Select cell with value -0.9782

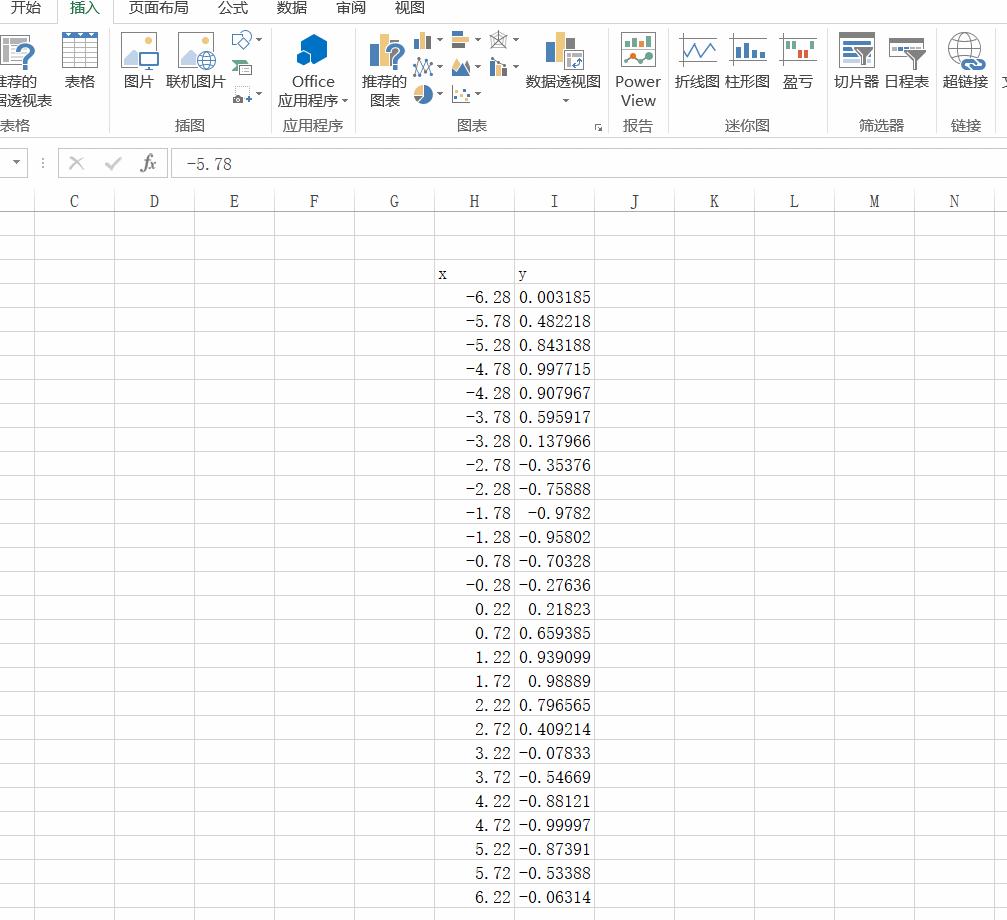pos(554,512)
